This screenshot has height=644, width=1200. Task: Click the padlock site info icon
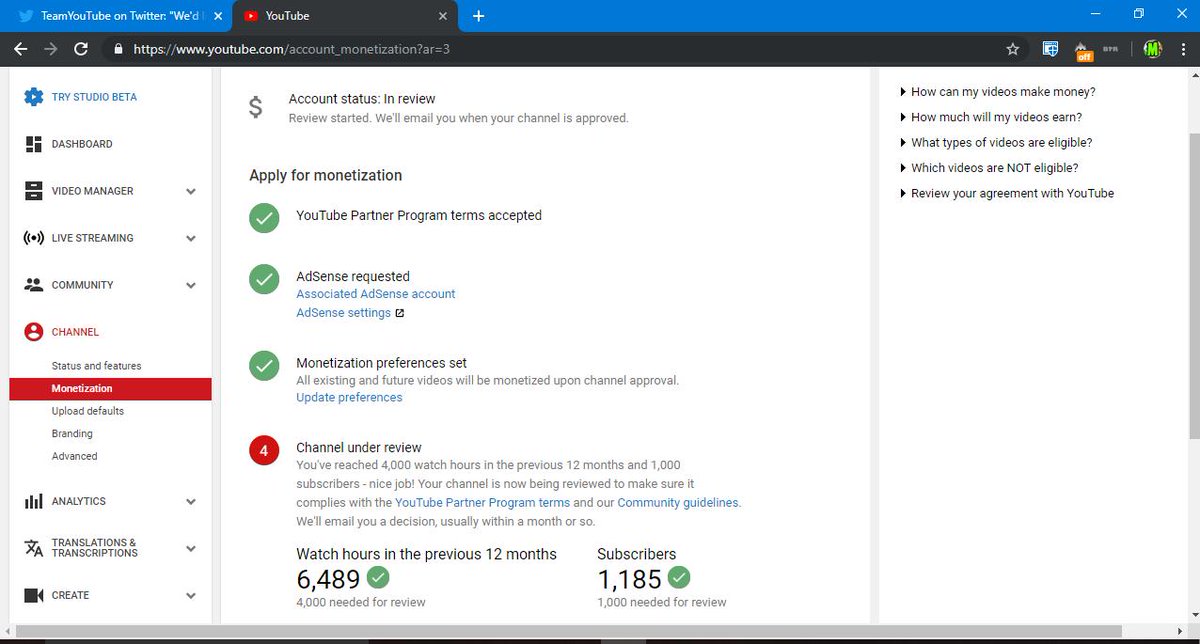click(x=118, y=48)
